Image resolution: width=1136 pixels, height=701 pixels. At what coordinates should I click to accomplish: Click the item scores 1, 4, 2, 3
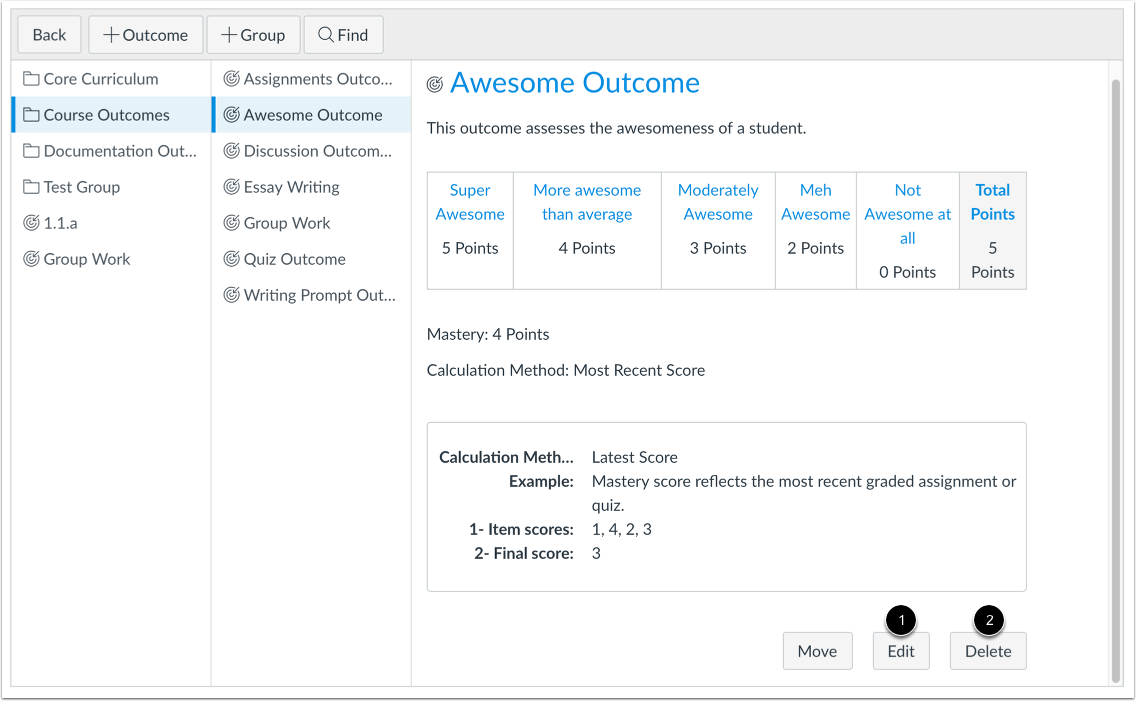click(x=622, y=529)
